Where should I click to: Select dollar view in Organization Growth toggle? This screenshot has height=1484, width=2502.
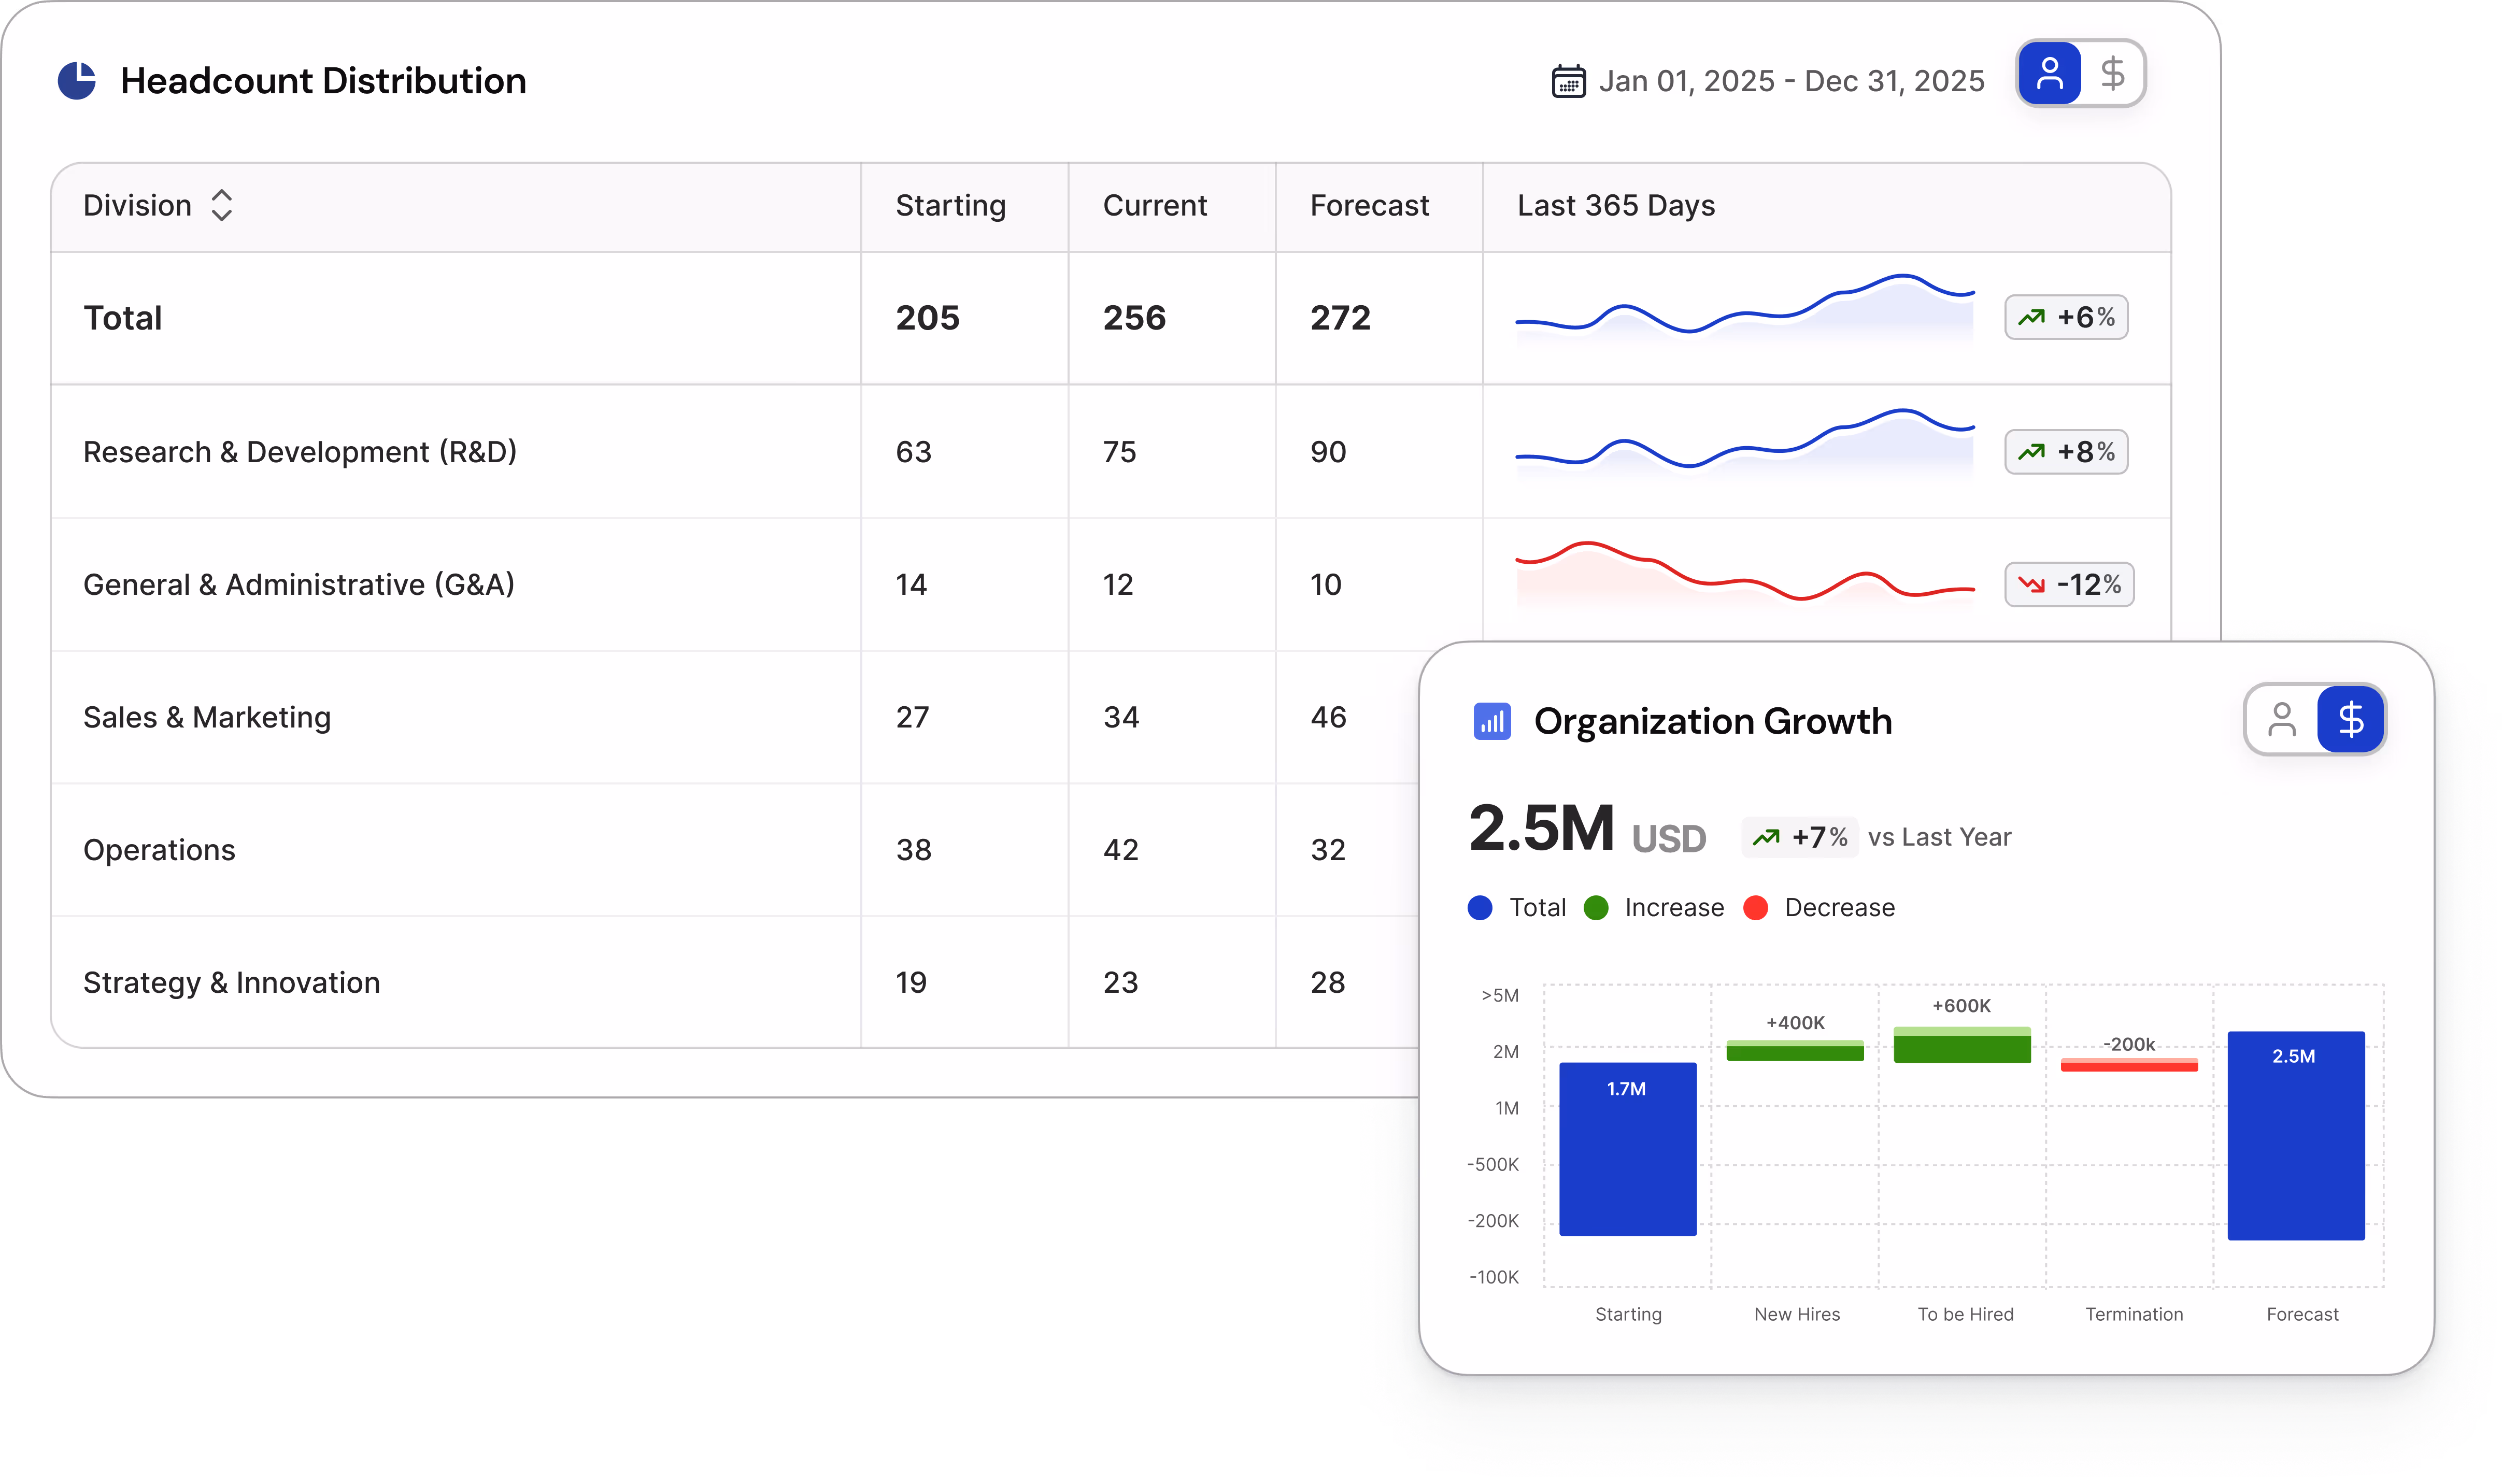point(2350,719)
